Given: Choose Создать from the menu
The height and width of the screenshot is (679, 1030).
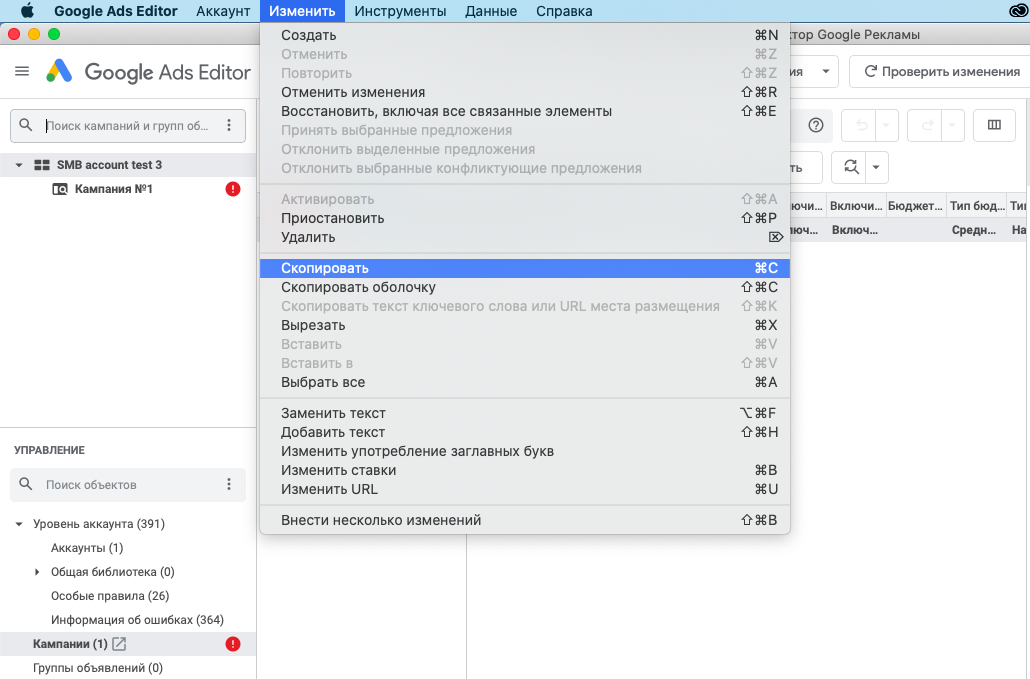Looking at the screenshot, I should [525, 35].
